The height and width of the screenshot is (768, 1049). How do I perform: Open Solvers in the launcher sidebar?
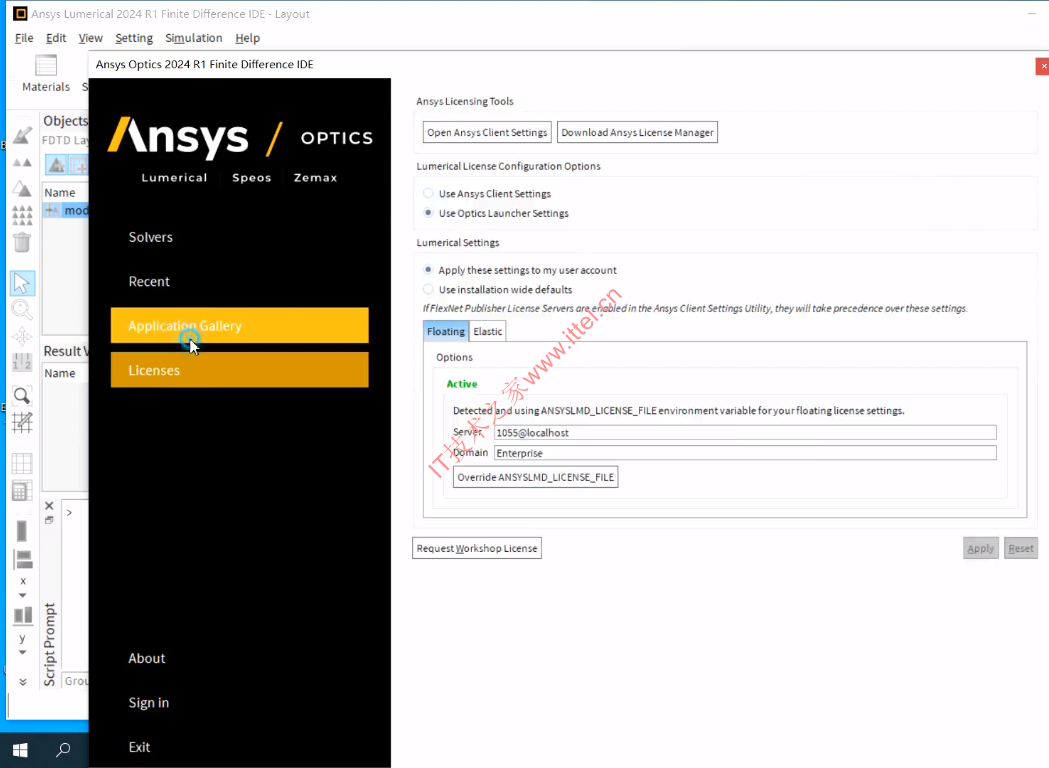151,237
